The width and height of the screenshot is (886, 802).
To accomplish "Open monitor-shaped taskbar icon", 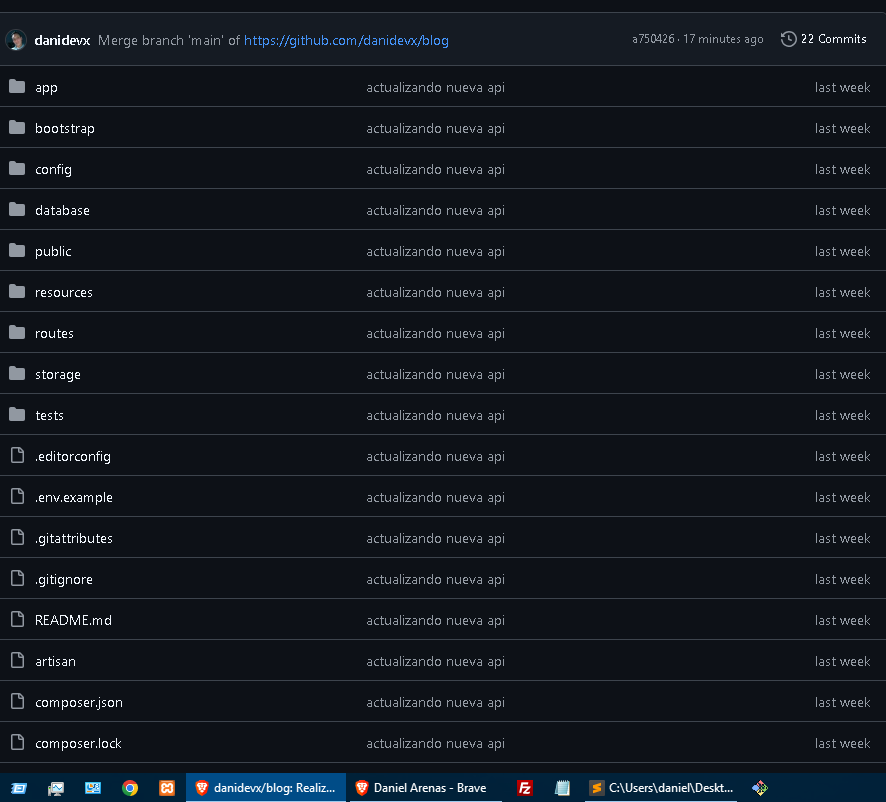I will click(55, 787).
